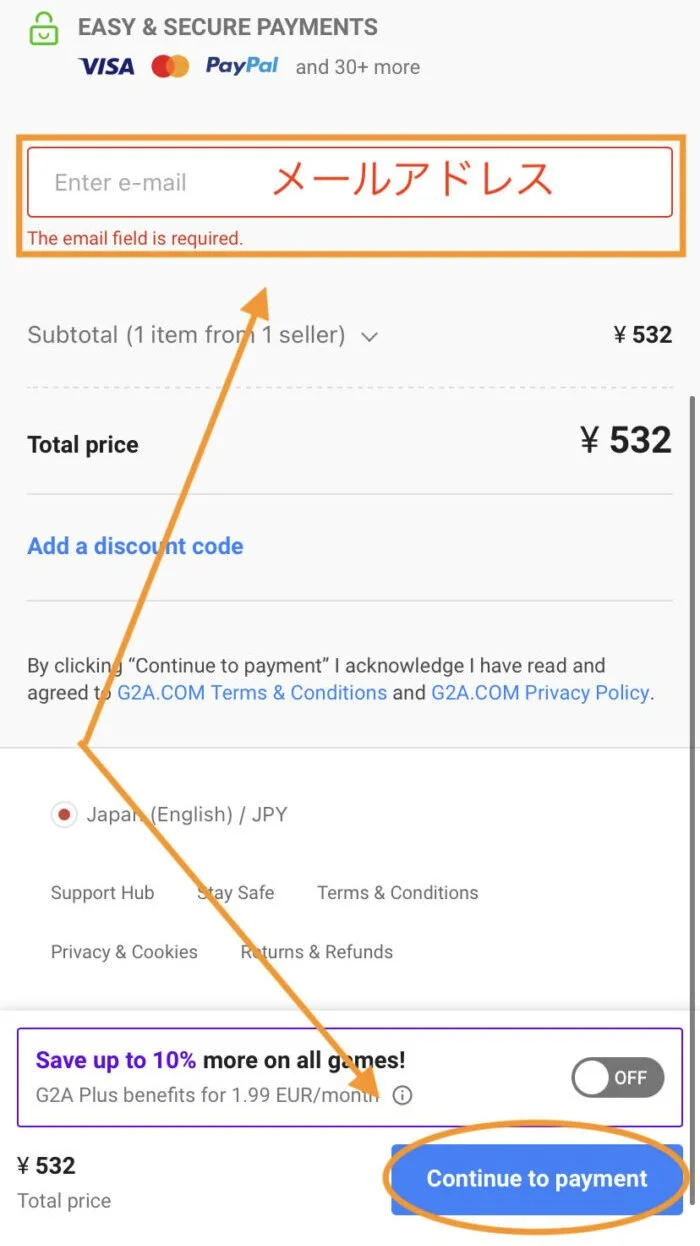
Task: Click Add a discount code link
Action: [x=135, y=546]
